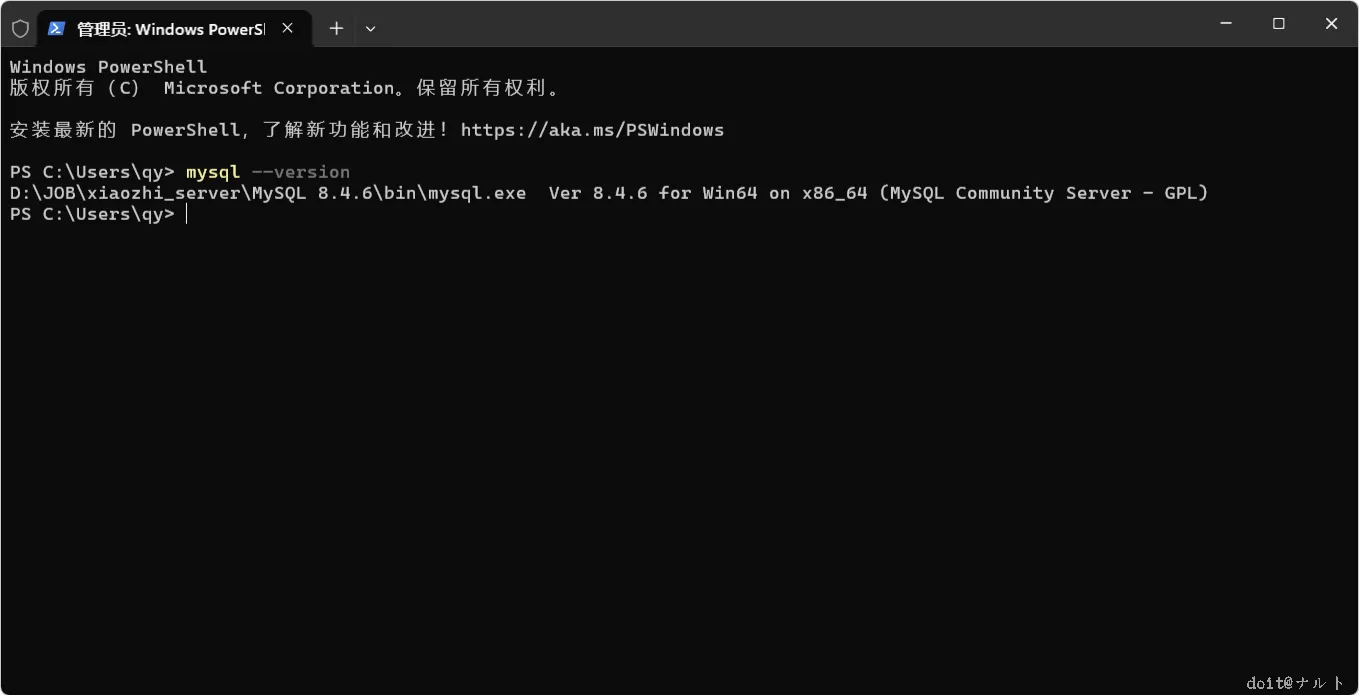Maximize the terminal window
The height and width of the screenshot is (695, 1359).
[1278, 24]
